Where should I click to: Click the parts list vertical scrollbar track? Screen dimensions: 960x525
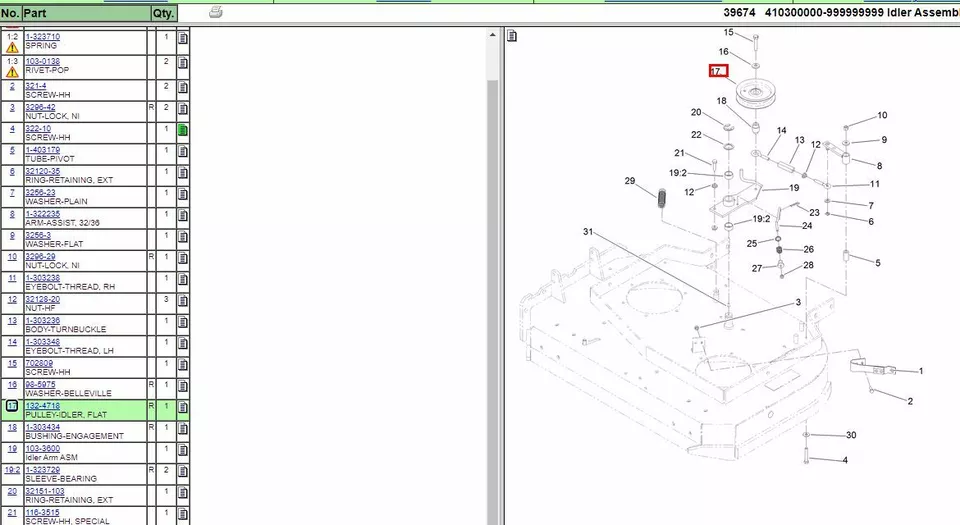pos(491,300)
